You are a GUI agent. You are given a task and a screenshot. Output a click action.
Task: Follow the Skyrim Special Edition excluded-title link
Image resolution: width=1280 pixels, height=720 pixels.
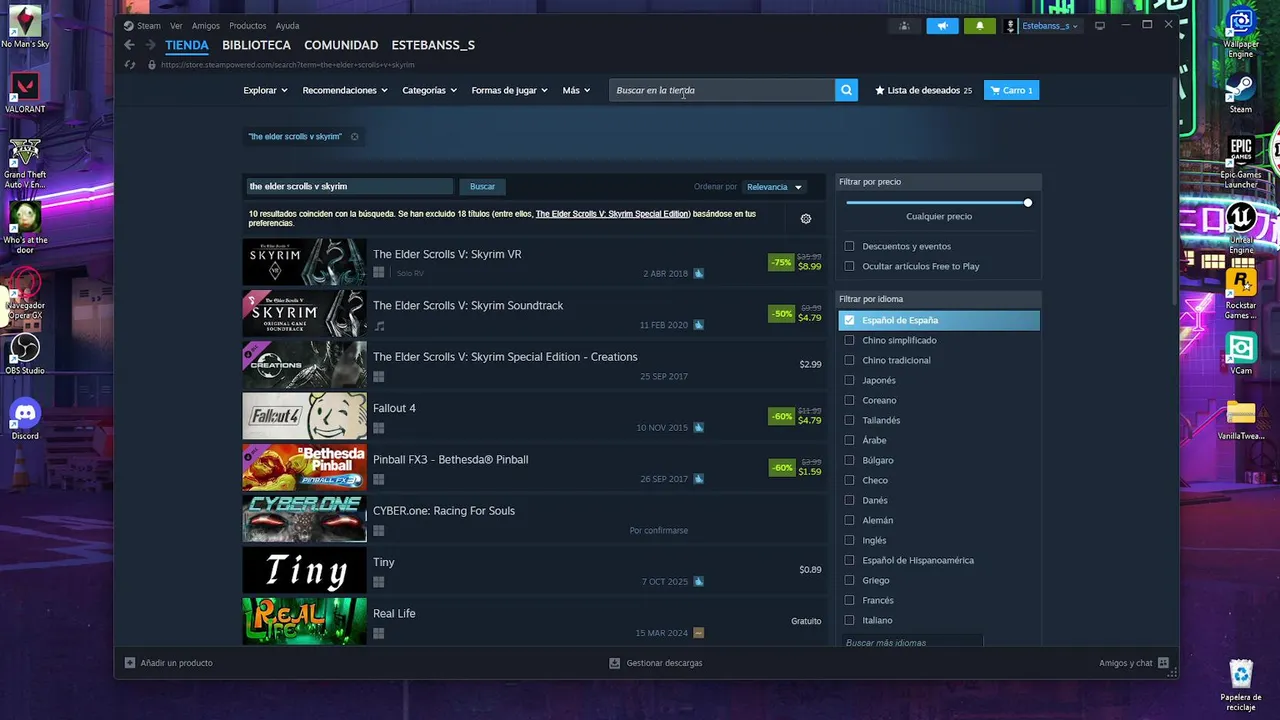(x=612, y=214)
